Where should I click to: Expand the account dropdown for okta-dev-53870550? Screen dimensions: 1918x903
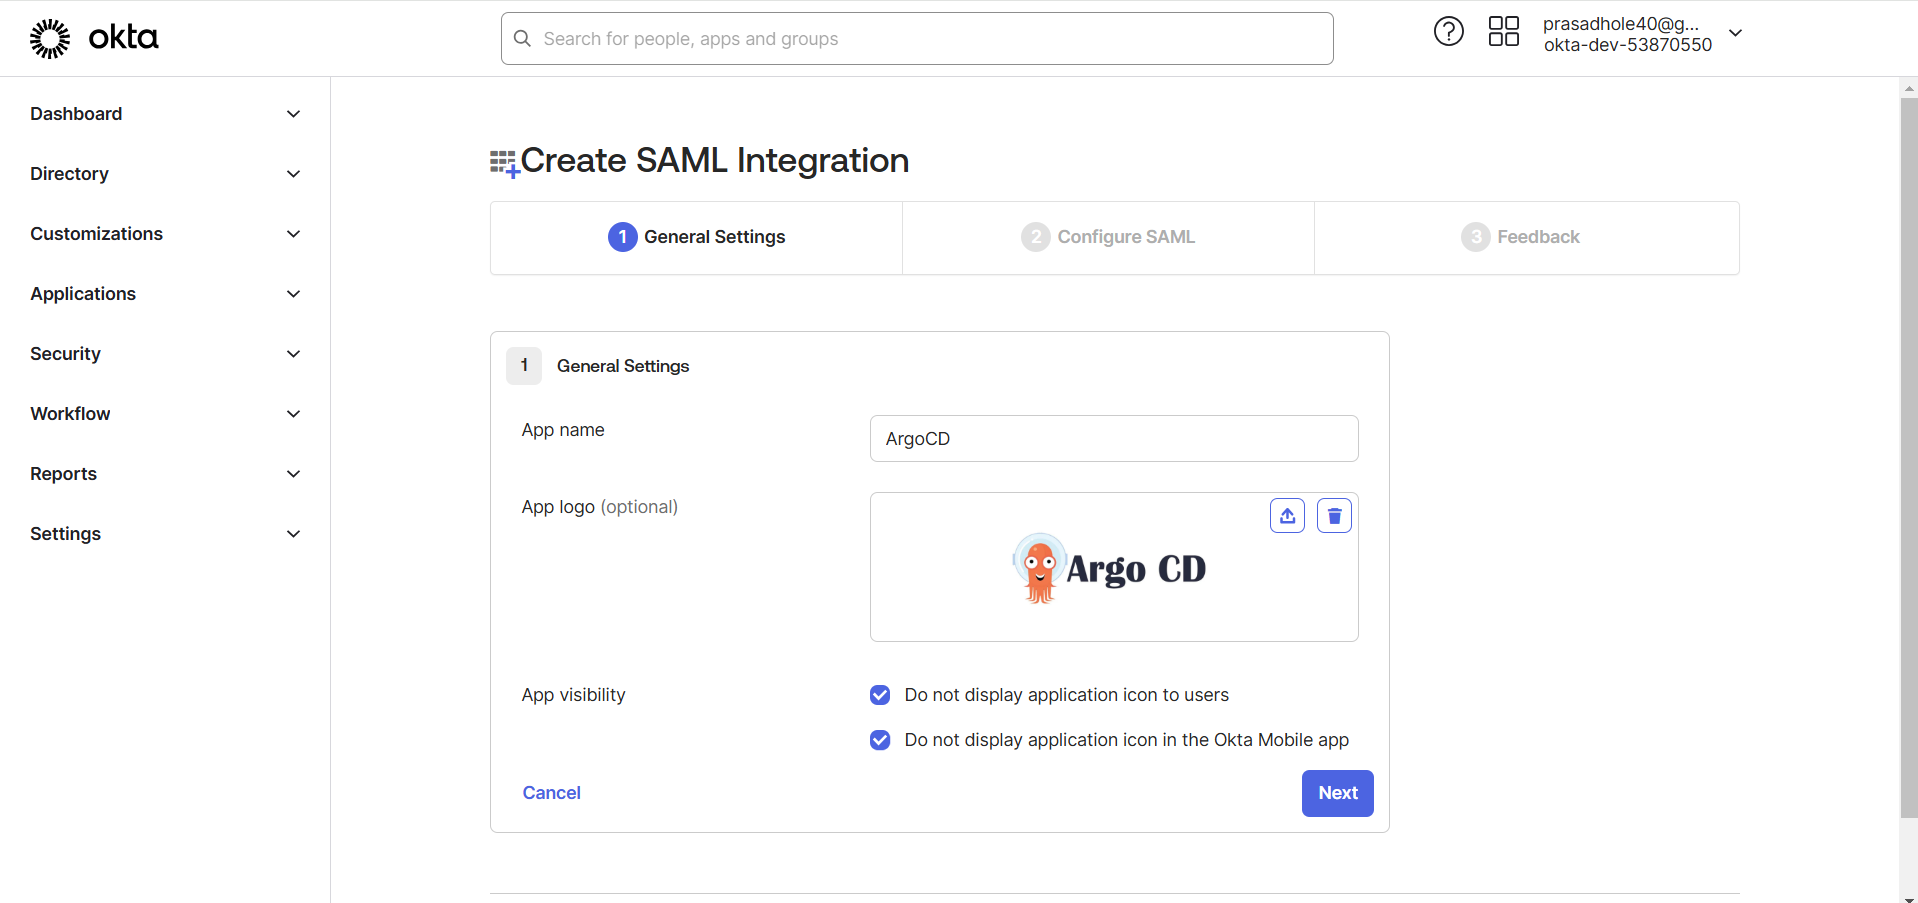pyautogui.click(x=1736, y=33)
